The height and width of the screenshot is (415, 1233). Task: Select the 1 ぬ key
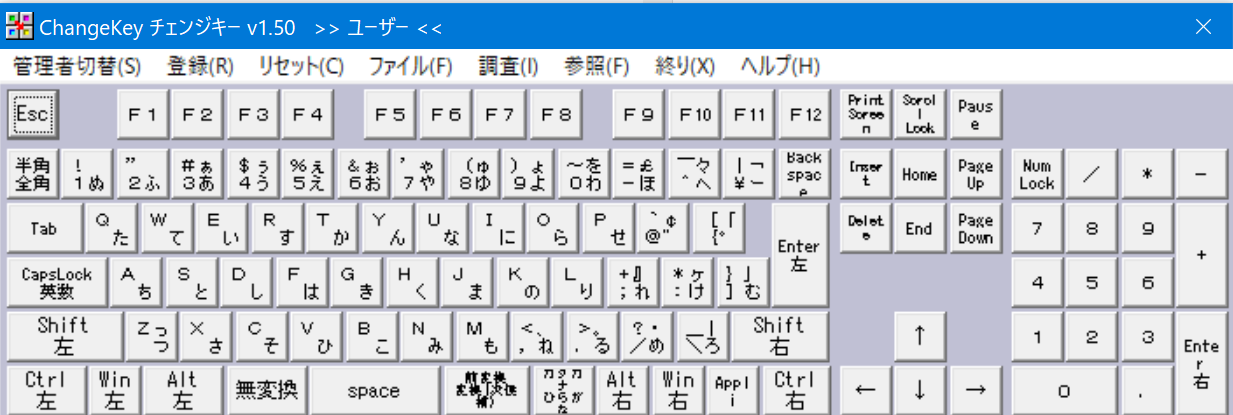(88, 174)
